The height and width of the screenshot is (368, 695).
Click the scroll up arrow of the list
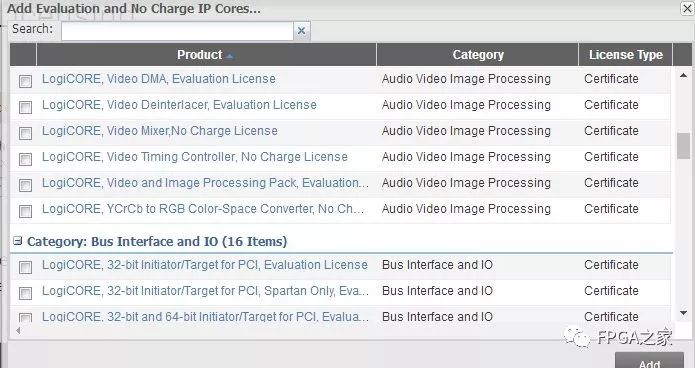[x=683, y=76]
